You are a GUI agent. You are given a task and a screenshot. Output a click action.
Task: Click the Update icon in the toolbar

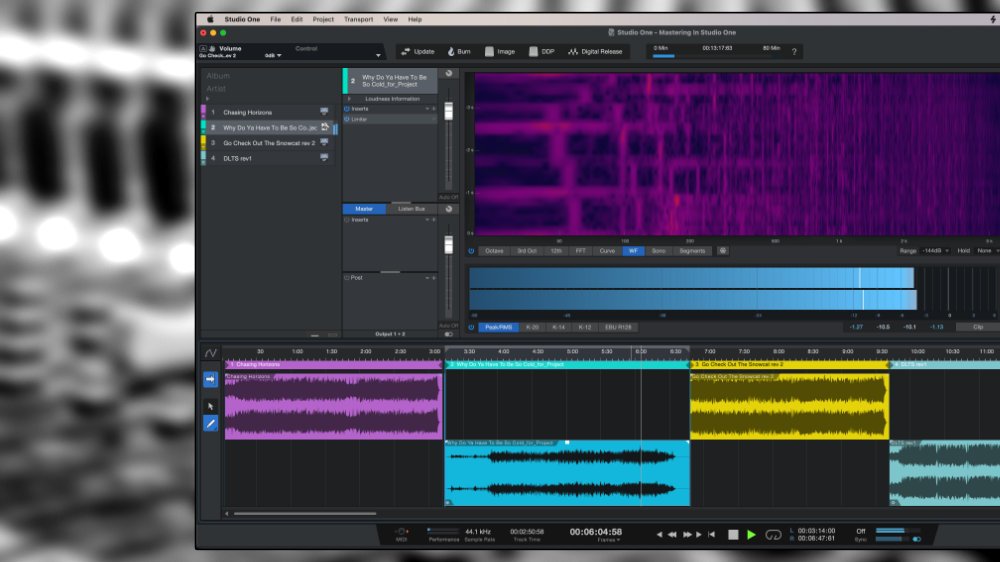(406, 52)
